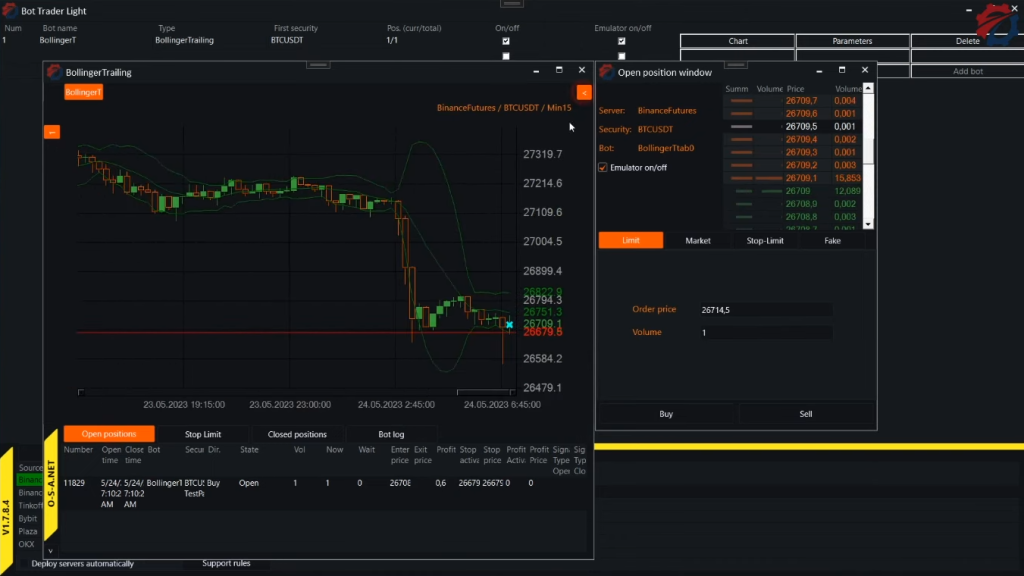Select the Stop-Limit order tab
Viewport: 1024px width, 576px height.
tap(765, 240)
